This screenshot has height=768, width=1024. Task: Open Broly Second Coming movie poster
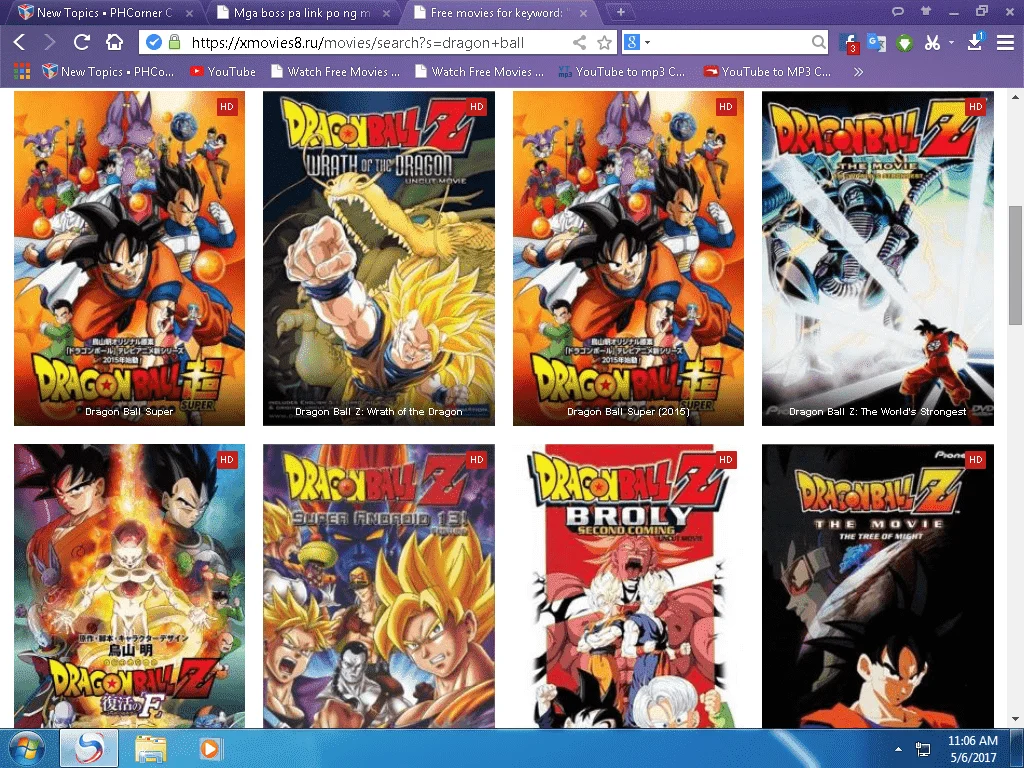coord(628,586)
